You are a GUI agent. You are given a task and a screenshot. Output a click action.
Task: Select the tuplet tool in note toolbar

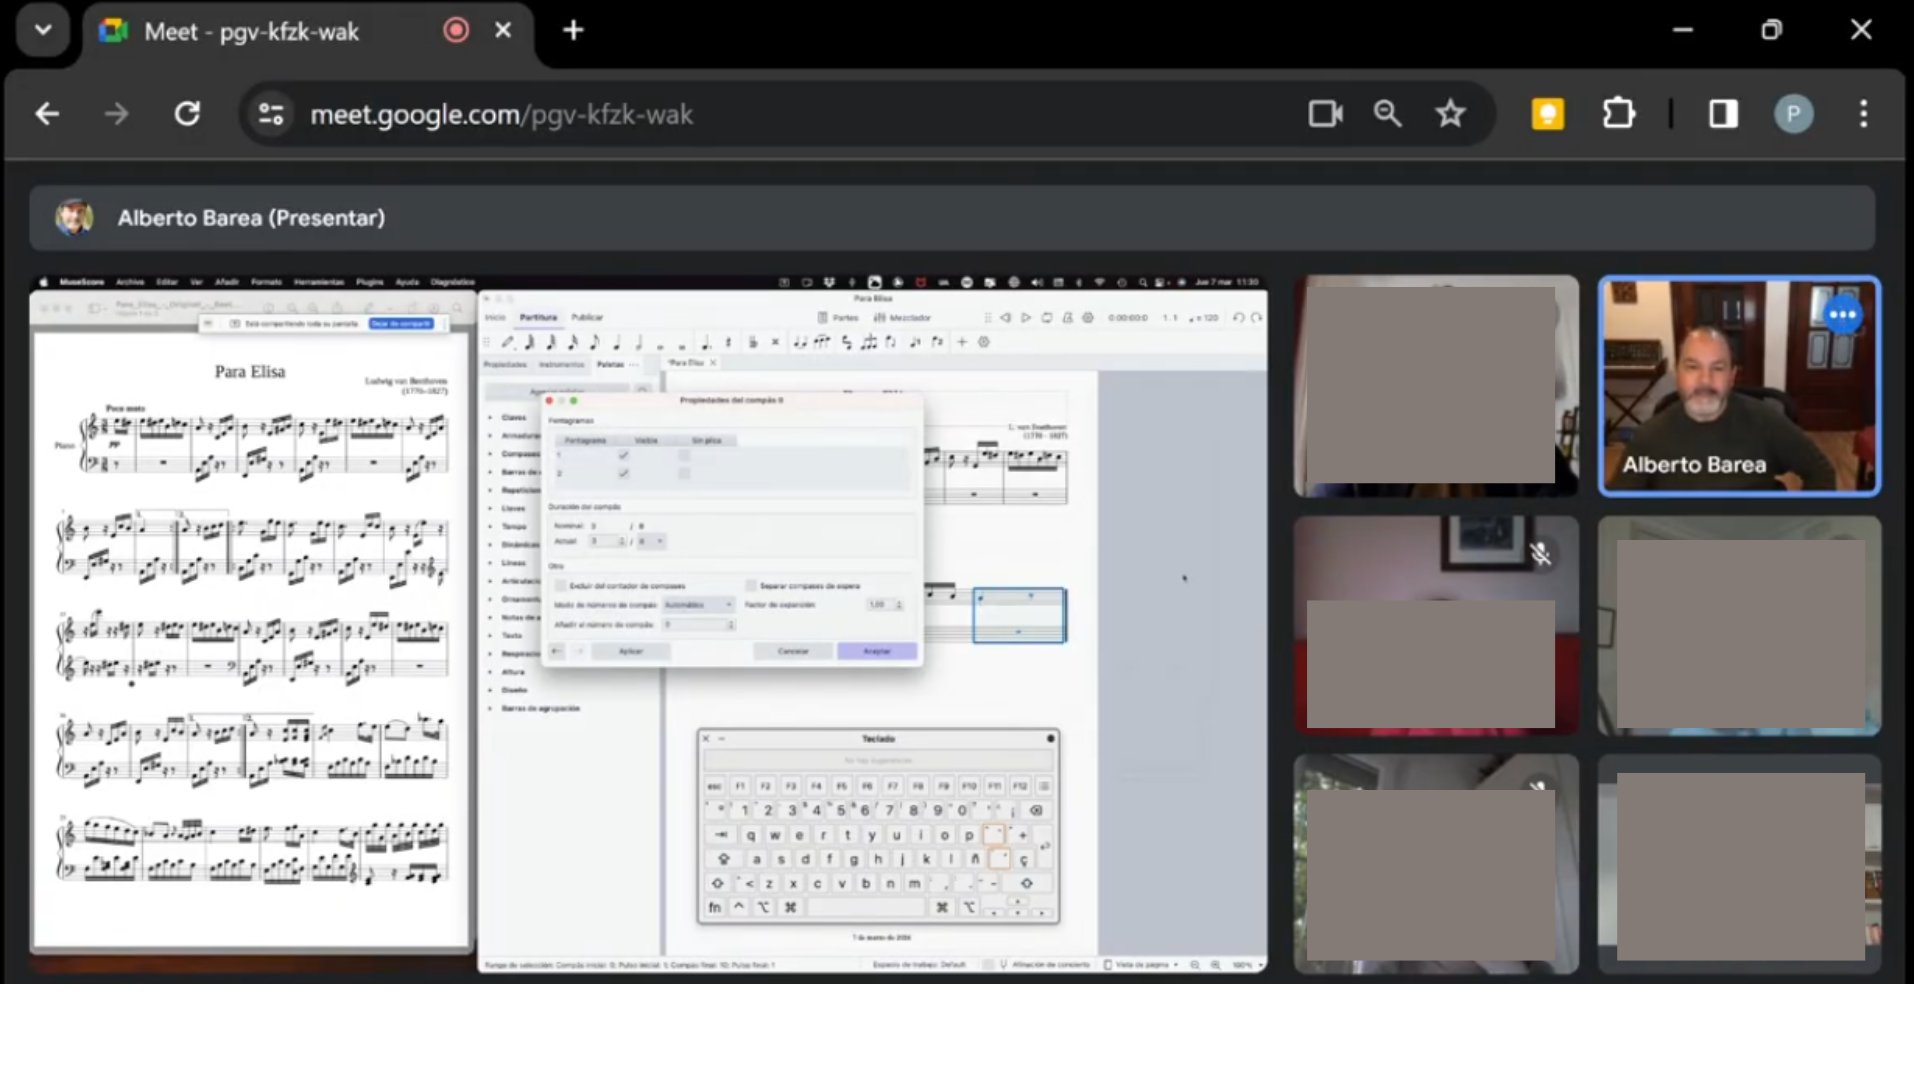tap(869, 343)
